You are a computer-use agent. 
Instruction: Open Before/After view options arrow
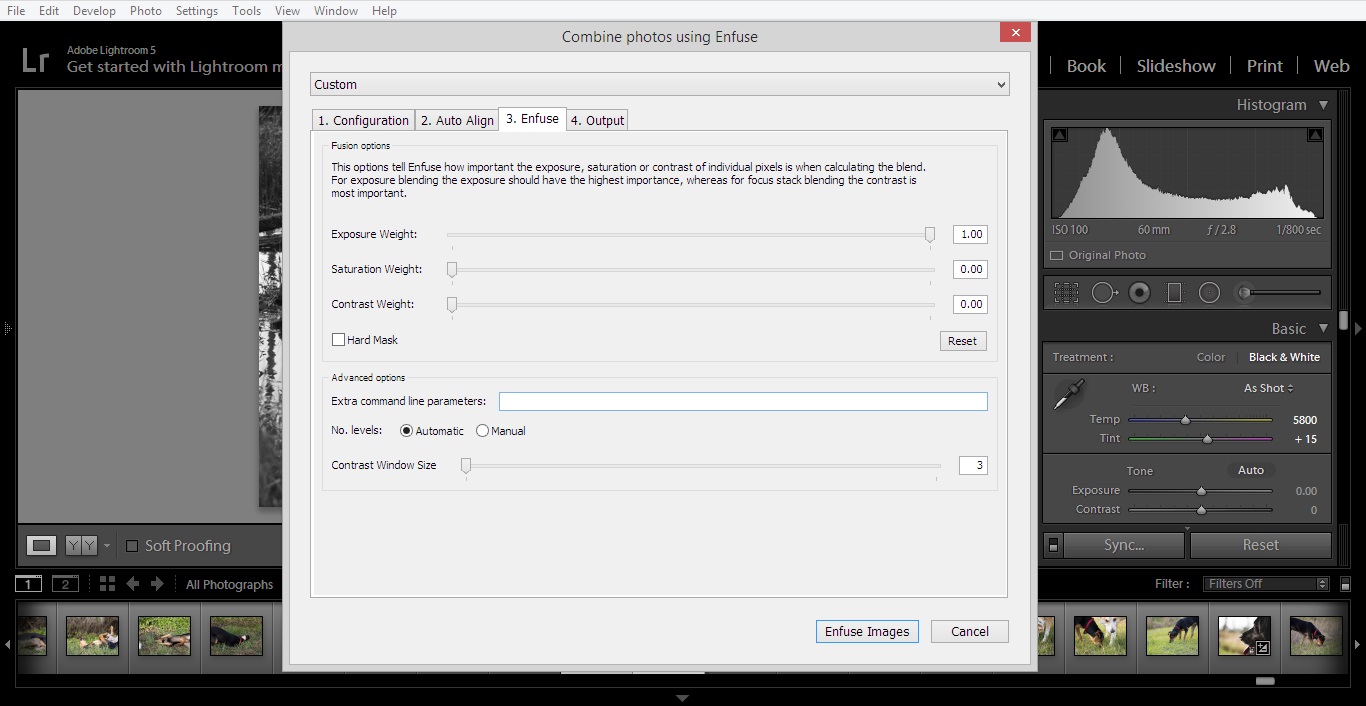coord(107,546)
